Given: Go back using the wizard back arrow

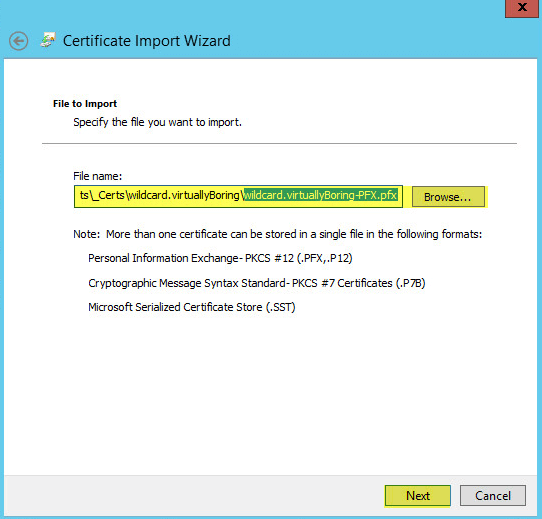Looking at the screenshot, I should click(18, 41).
